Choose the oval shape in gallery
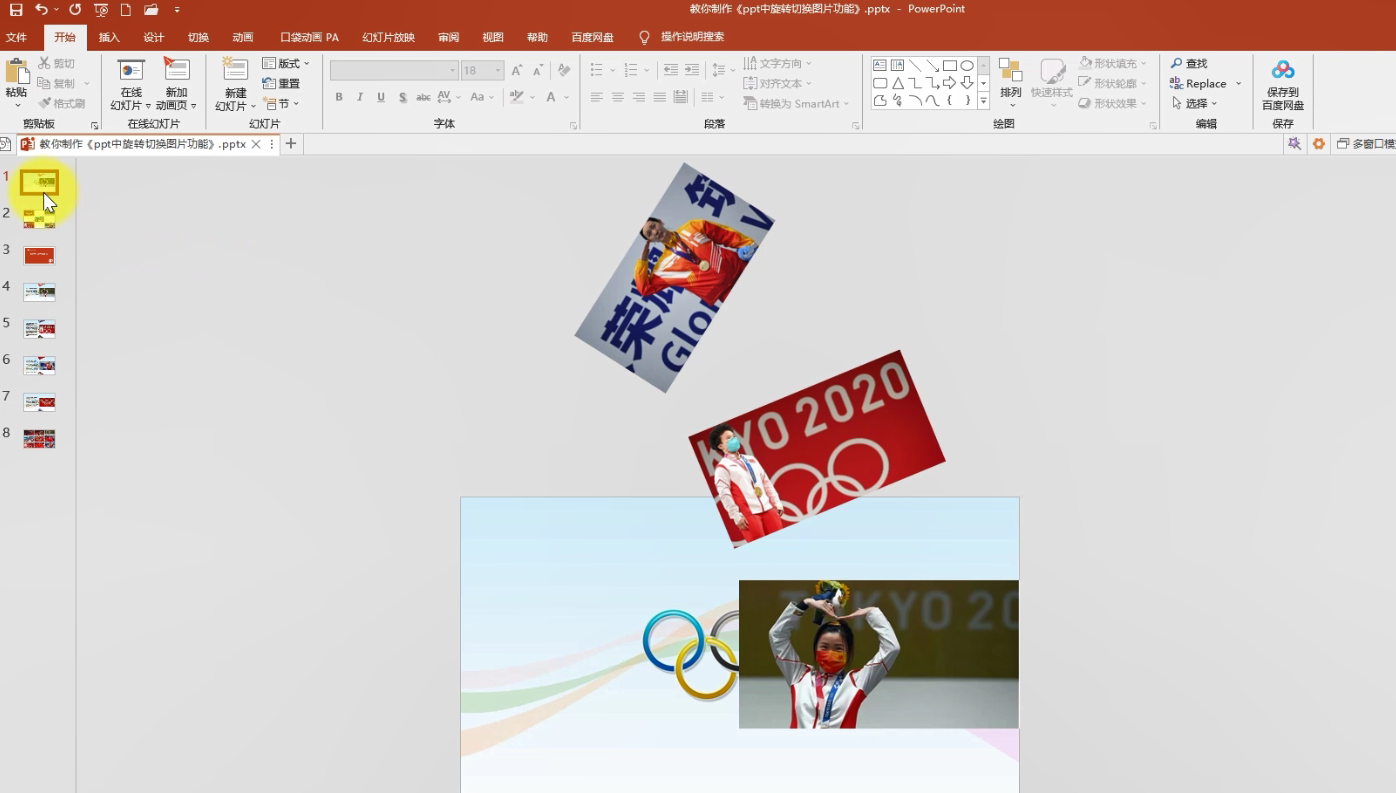The image size is (1396, 793). click(967, 65)
